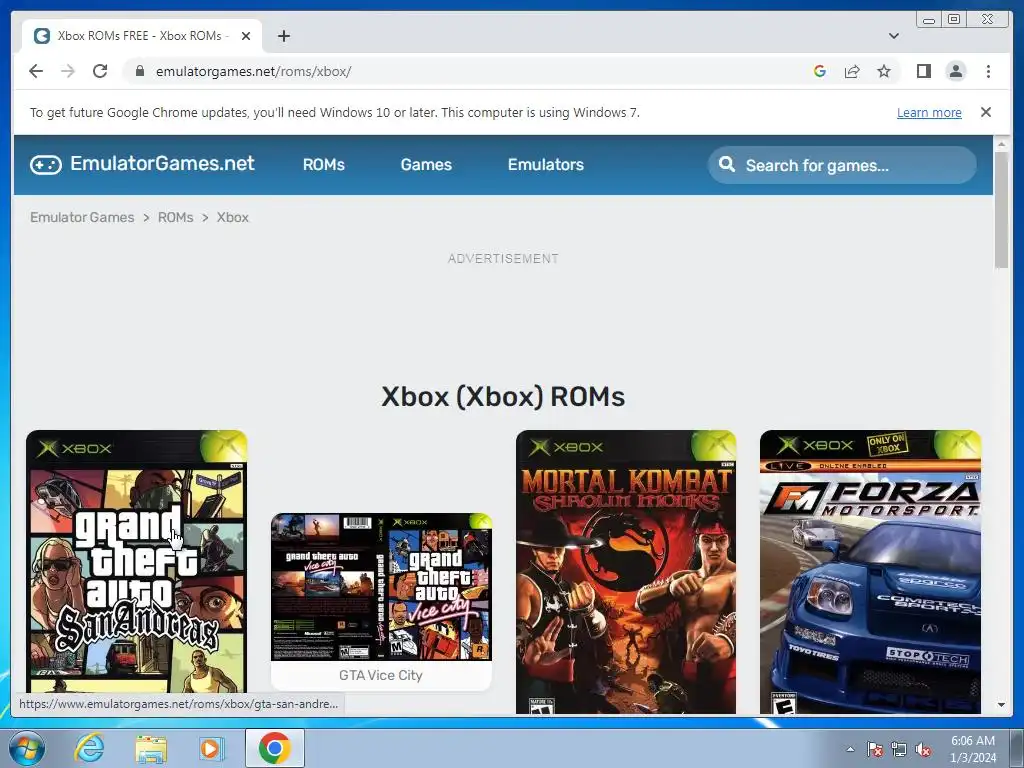Open Windows Explorer from taskbar
Viewport: 1024px width, 768px height.
151,748
